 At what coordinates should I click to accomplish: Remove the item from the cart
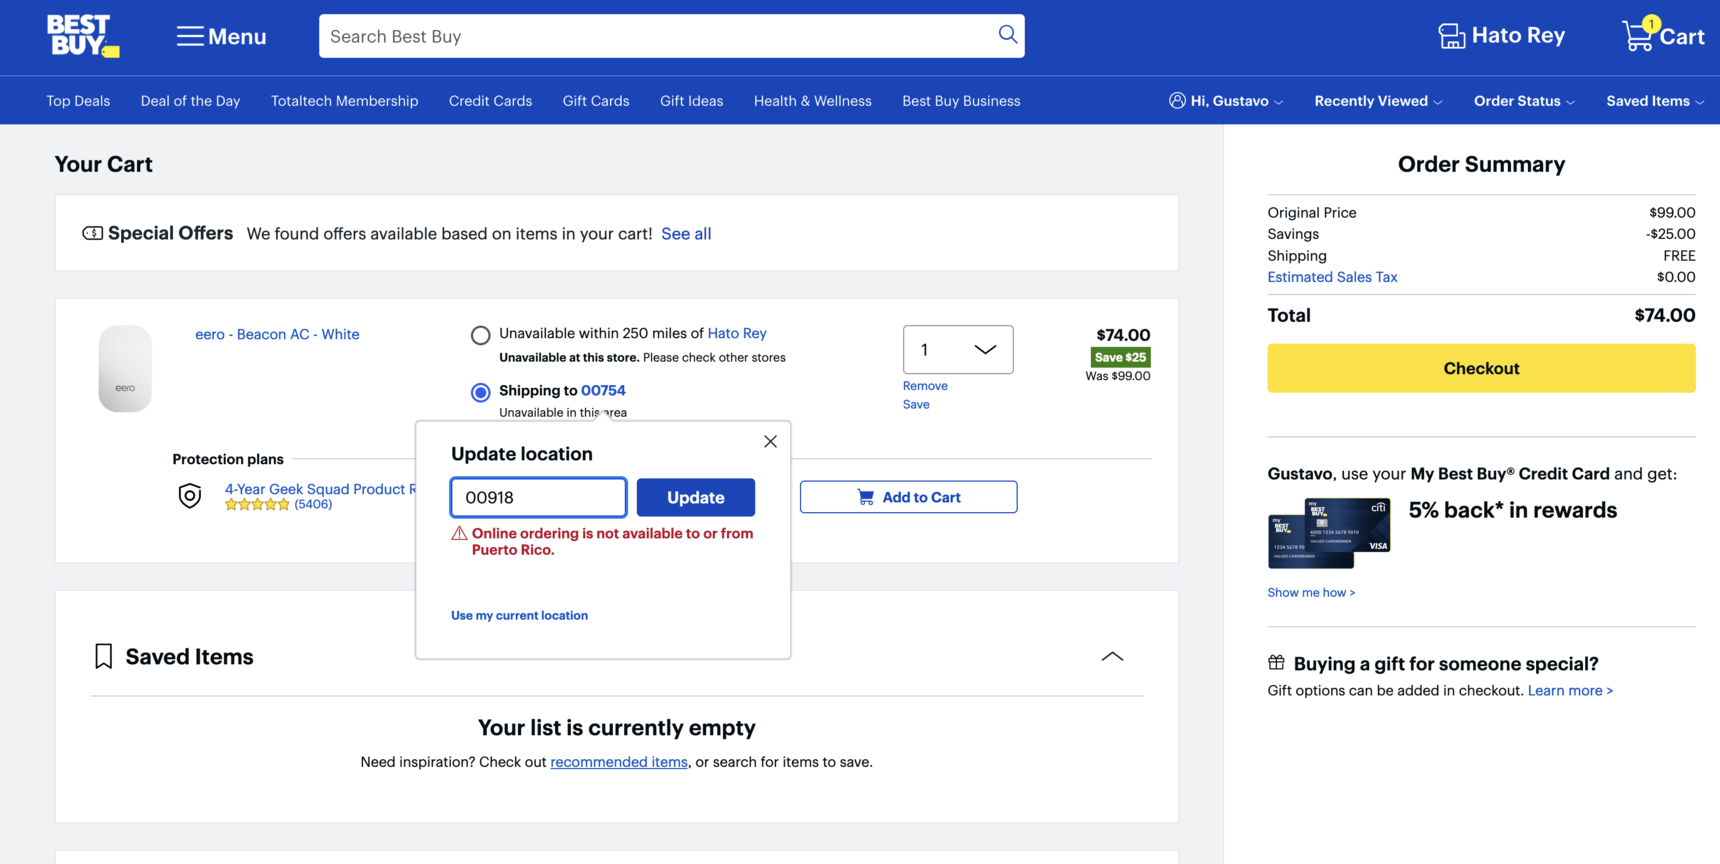925,386
